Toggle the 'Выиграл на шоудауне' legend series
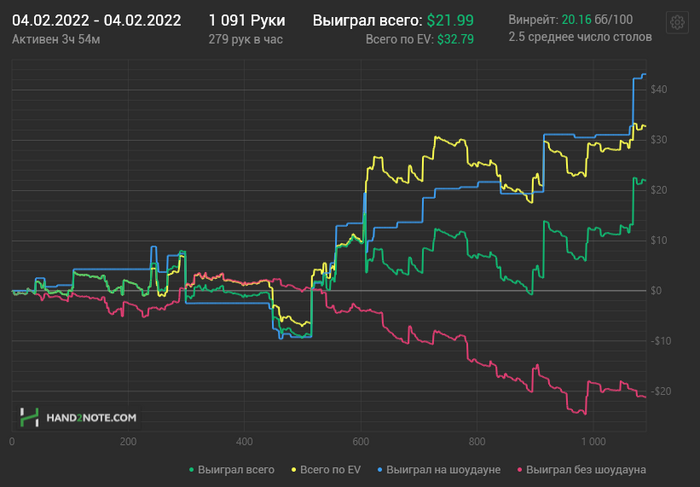Screen dimensions: 700x487 coord(439,470)
